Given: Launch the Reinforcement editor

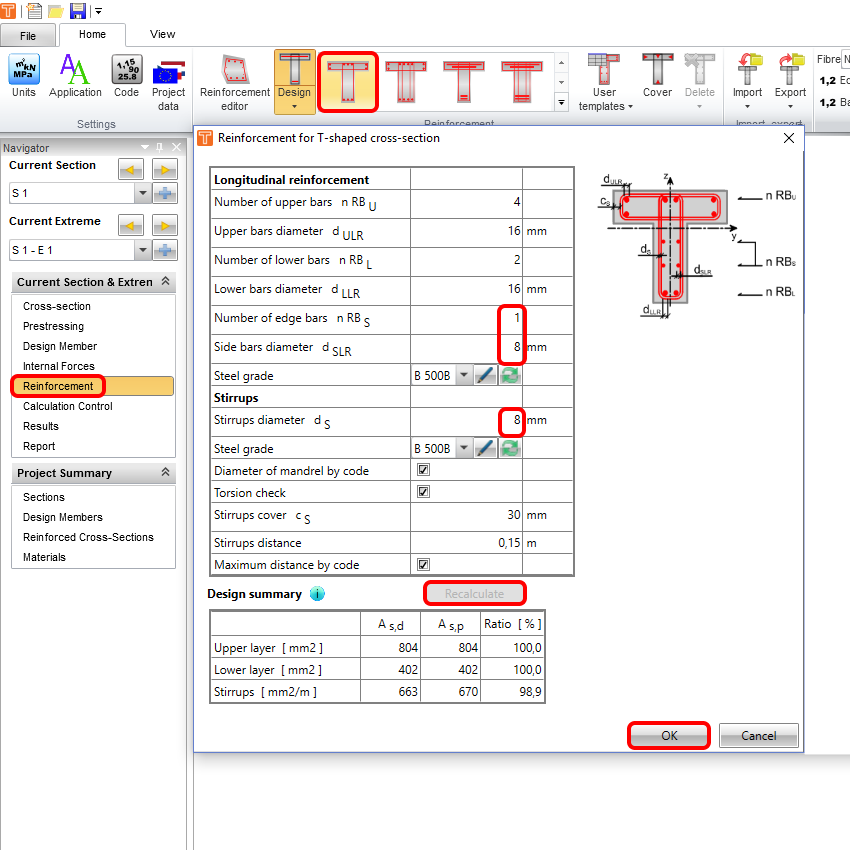Looking at the screenshot, I should (x=235, y=77).
